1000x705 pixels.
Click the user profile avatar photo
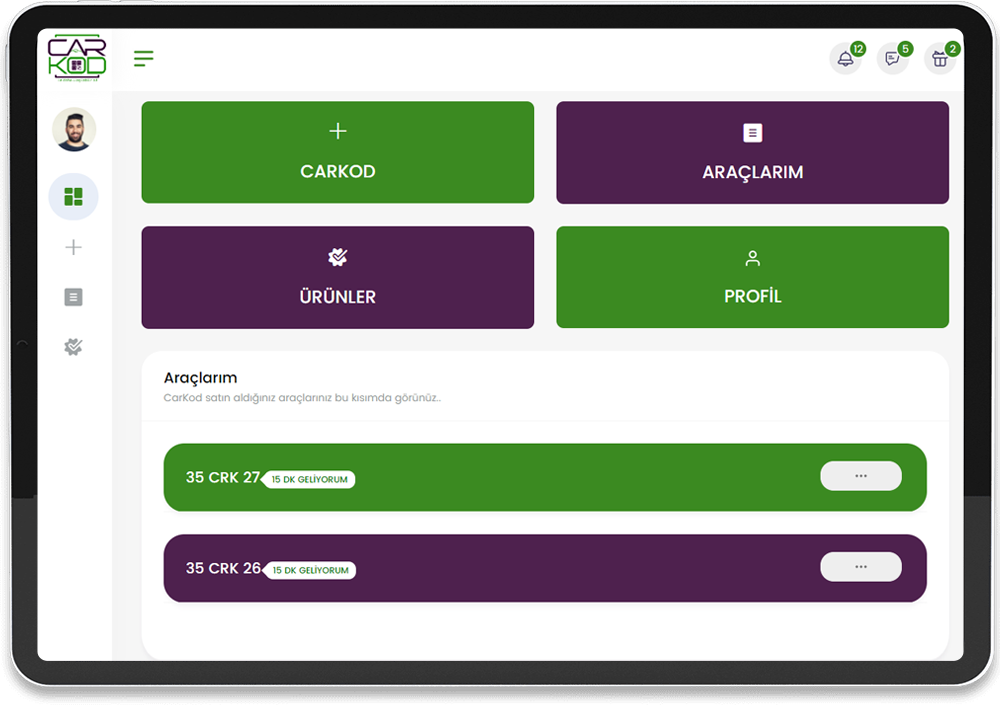tap(74, 130)
